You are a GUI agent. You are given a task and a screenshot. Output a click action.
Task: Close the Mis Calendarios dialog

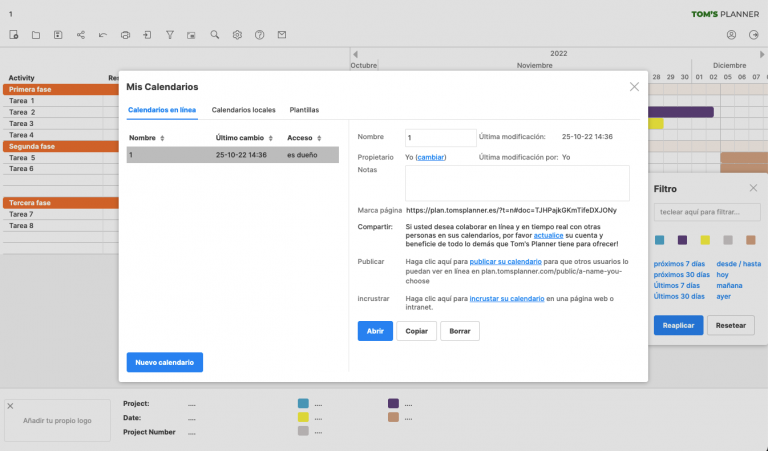pyautogui.click(x=634, y=87)
